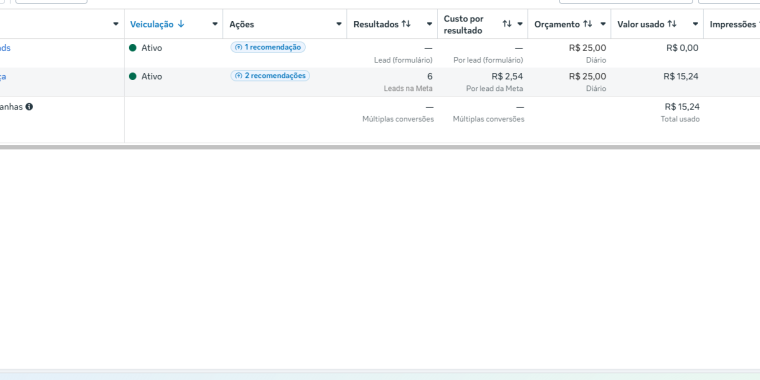Open the Ações column dropdown arrow

tap(339, 24)
